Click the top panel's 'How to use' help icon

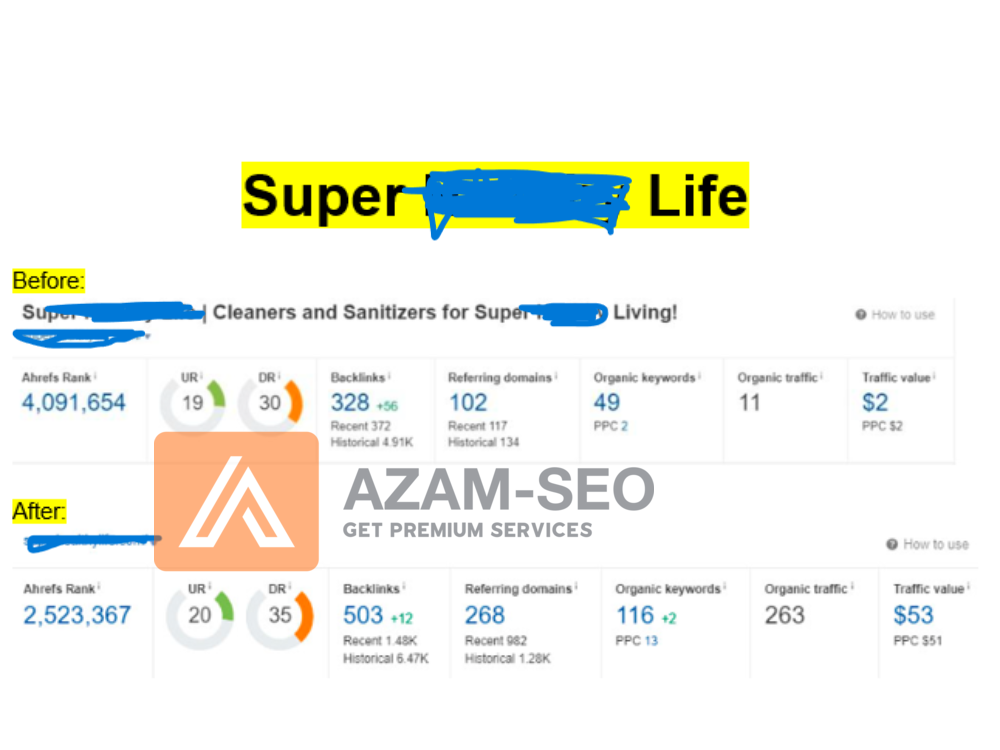tap(860, 315)
